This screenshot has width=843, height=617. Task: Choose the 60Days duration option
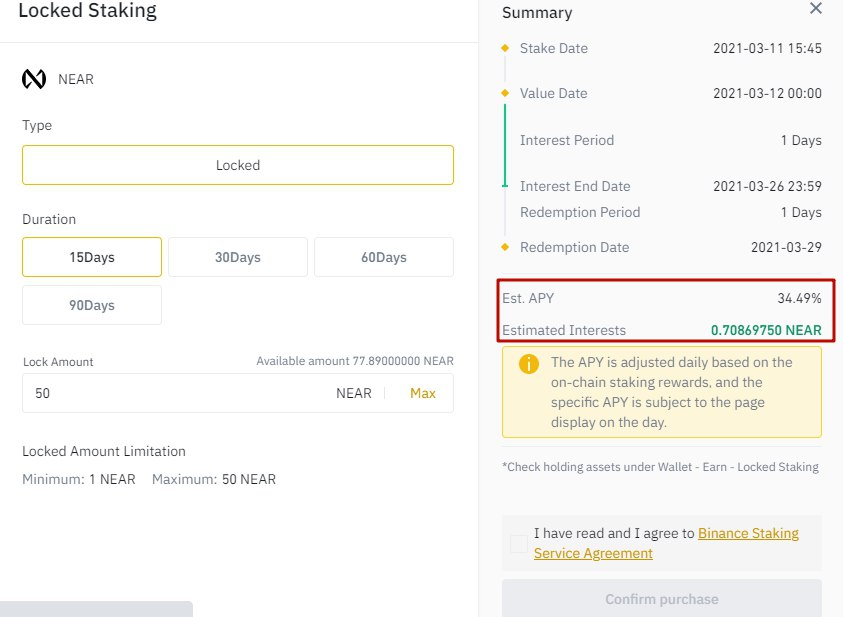pos(384,257)
